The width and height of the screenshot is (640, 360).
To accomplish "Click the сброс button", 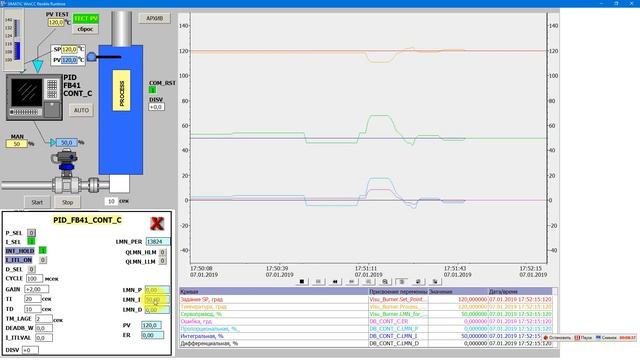I will [86, 29].
